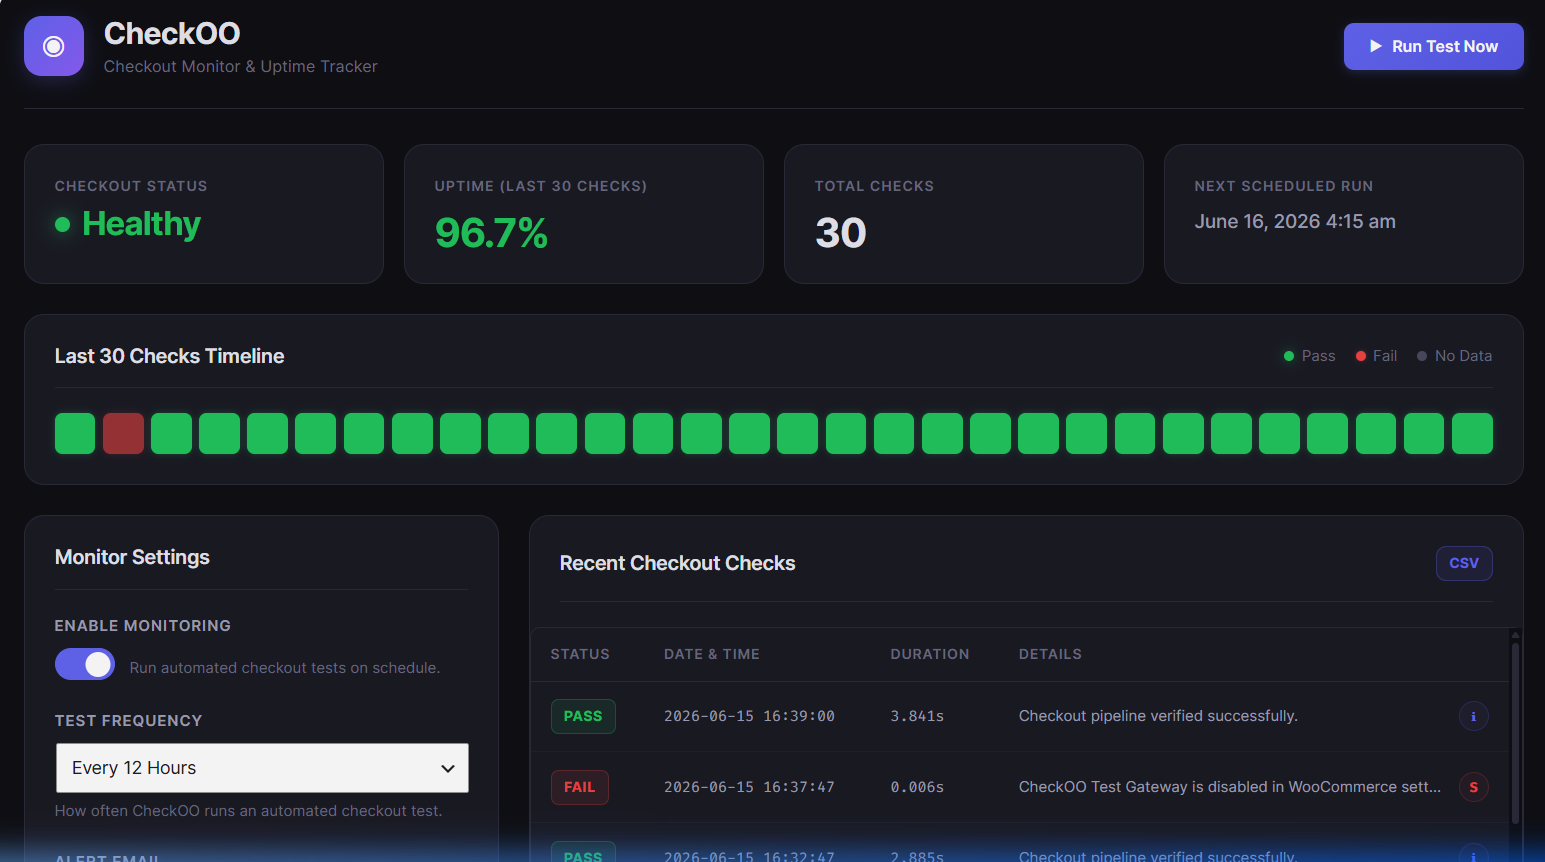This screenshot has height=862, width=1545.
Task: Click the 3.841s duration cell
Action: coord(917,716)
